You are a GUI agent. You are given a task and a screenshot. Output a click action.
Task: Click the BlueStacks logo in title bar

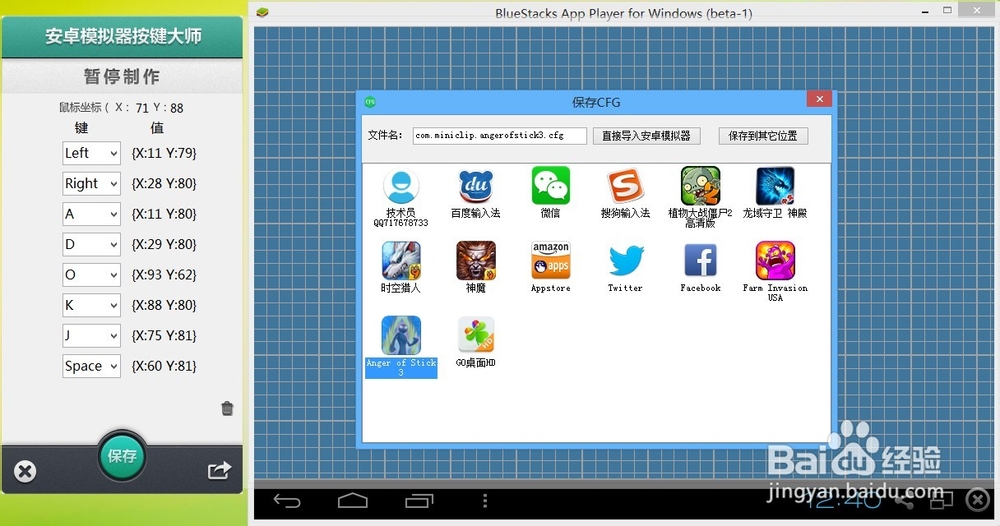click(x=262, y=12)
